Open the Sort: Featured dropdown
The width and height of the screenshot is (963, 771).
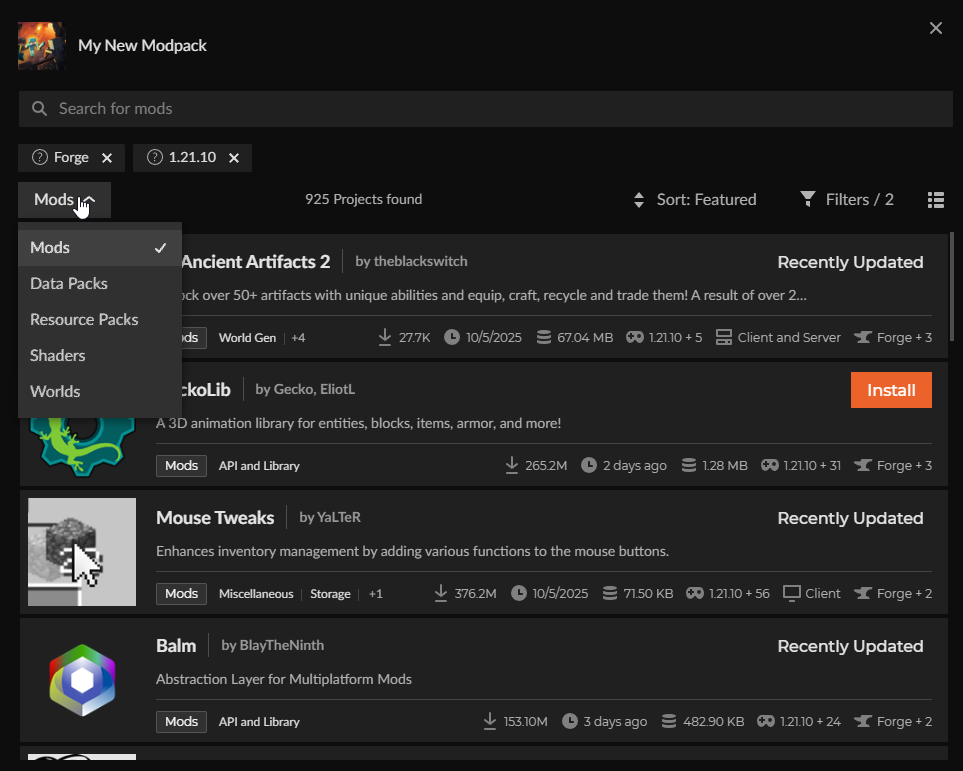click(695, 200)
